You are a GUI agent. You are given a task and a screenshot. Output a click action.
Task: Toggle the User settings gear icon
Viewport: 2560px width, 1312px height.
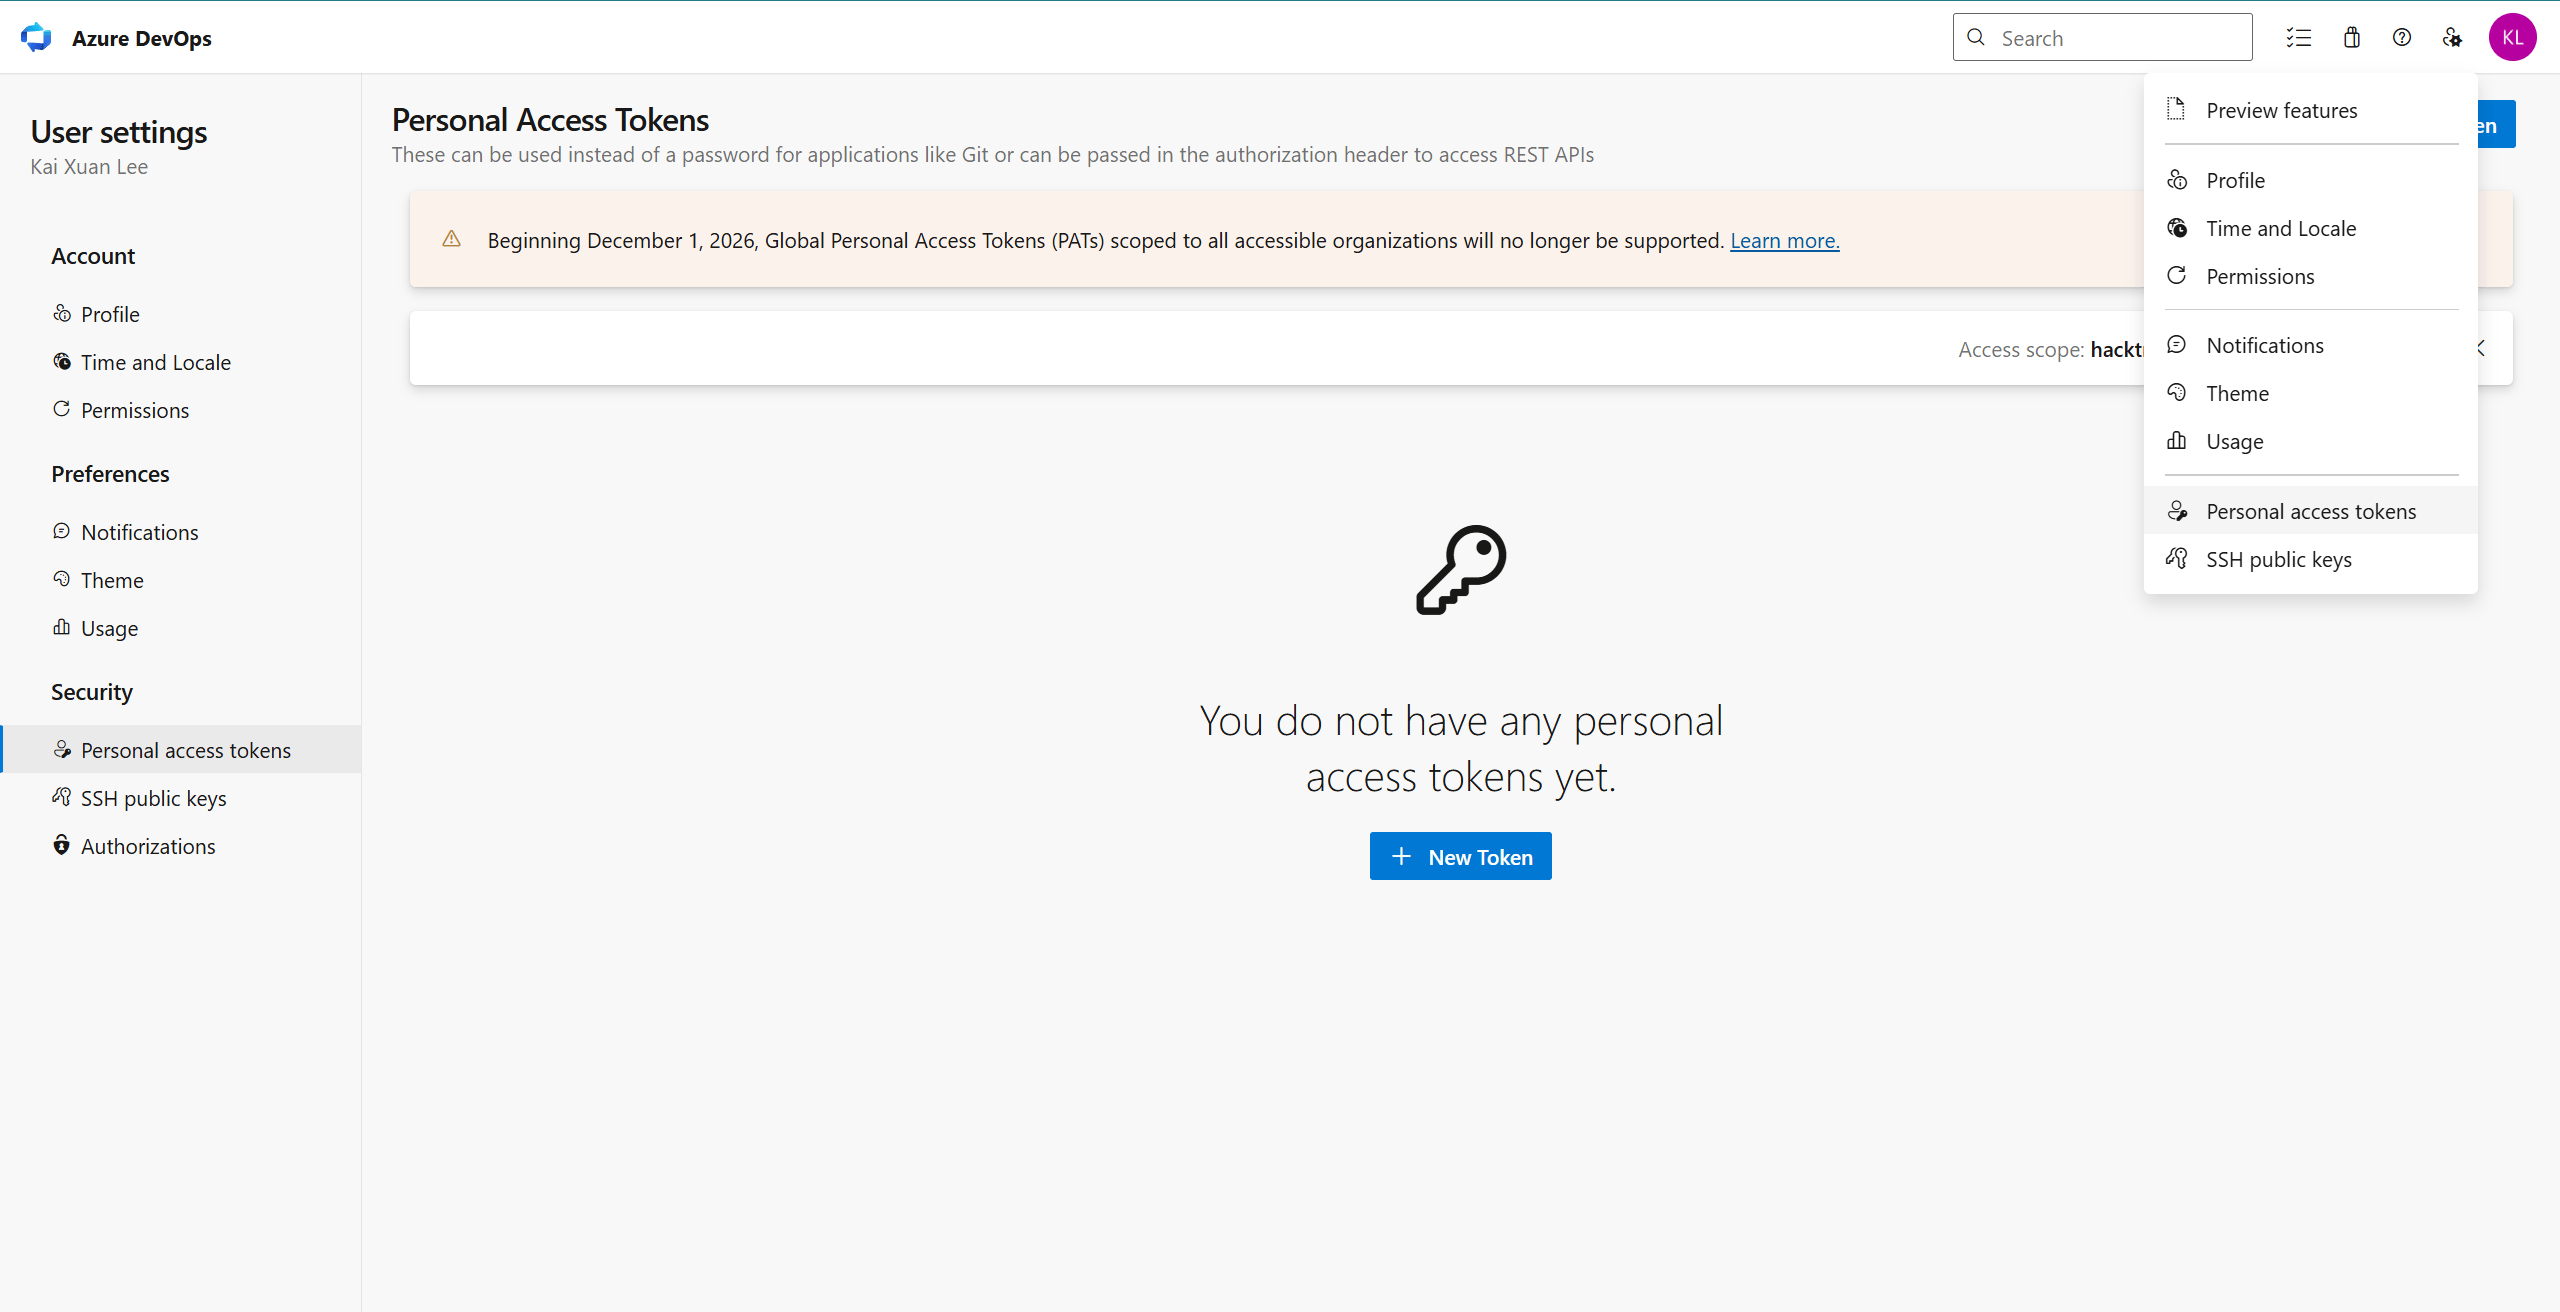click(x=2452, y=38)
